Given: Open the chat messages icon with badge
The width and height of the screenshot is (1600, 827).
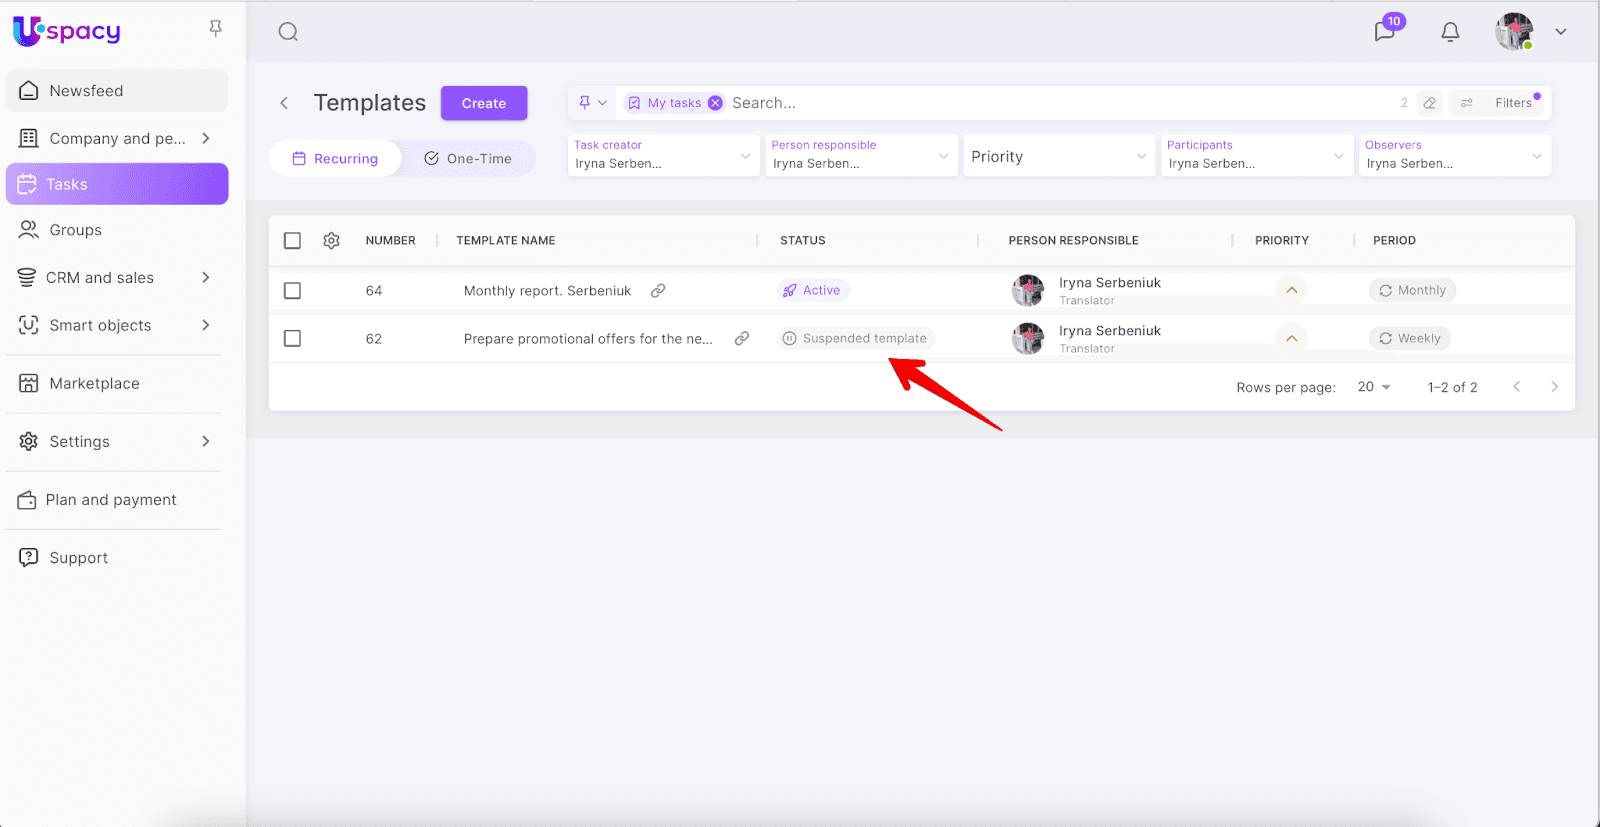Looking at the screenshot, I should point(1385,31).
